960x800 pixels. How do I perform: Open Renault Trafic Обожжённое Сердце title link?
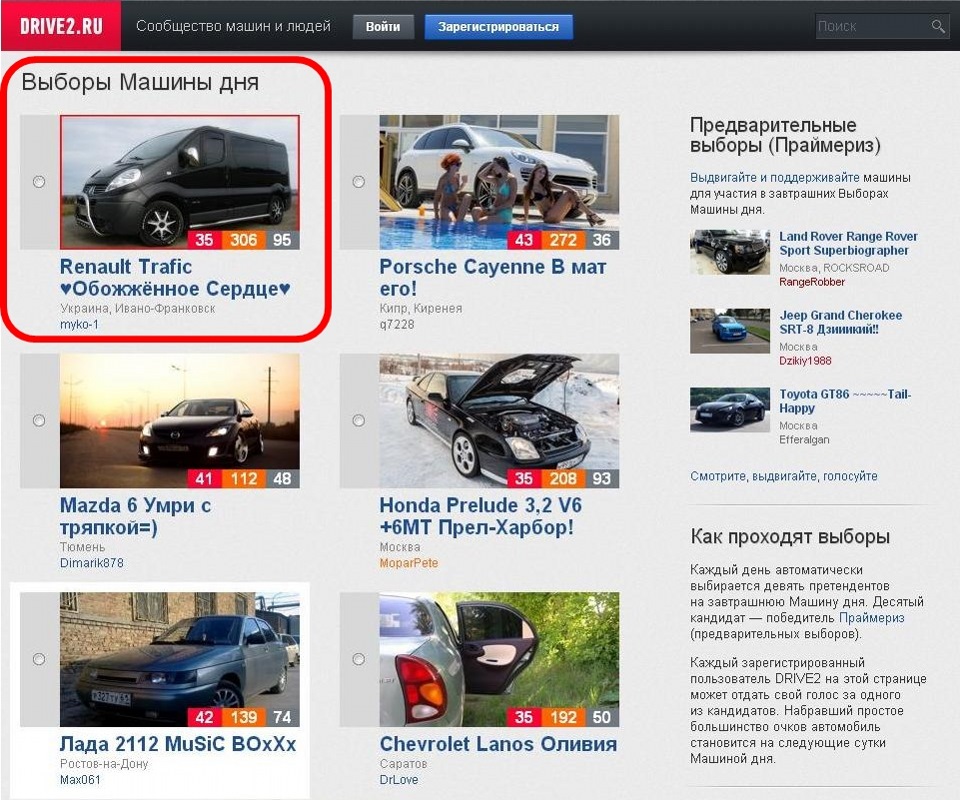point(175,277)
